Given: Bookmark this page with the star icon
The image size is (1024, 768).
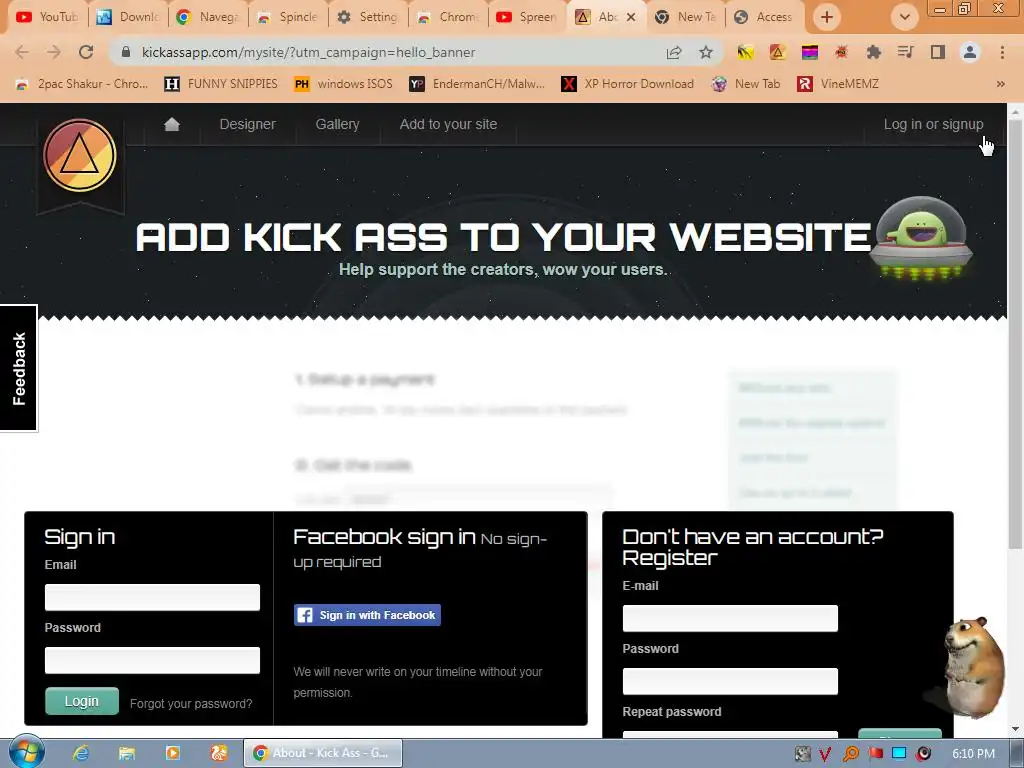Looking at the screenshot, I should (706, 52).
